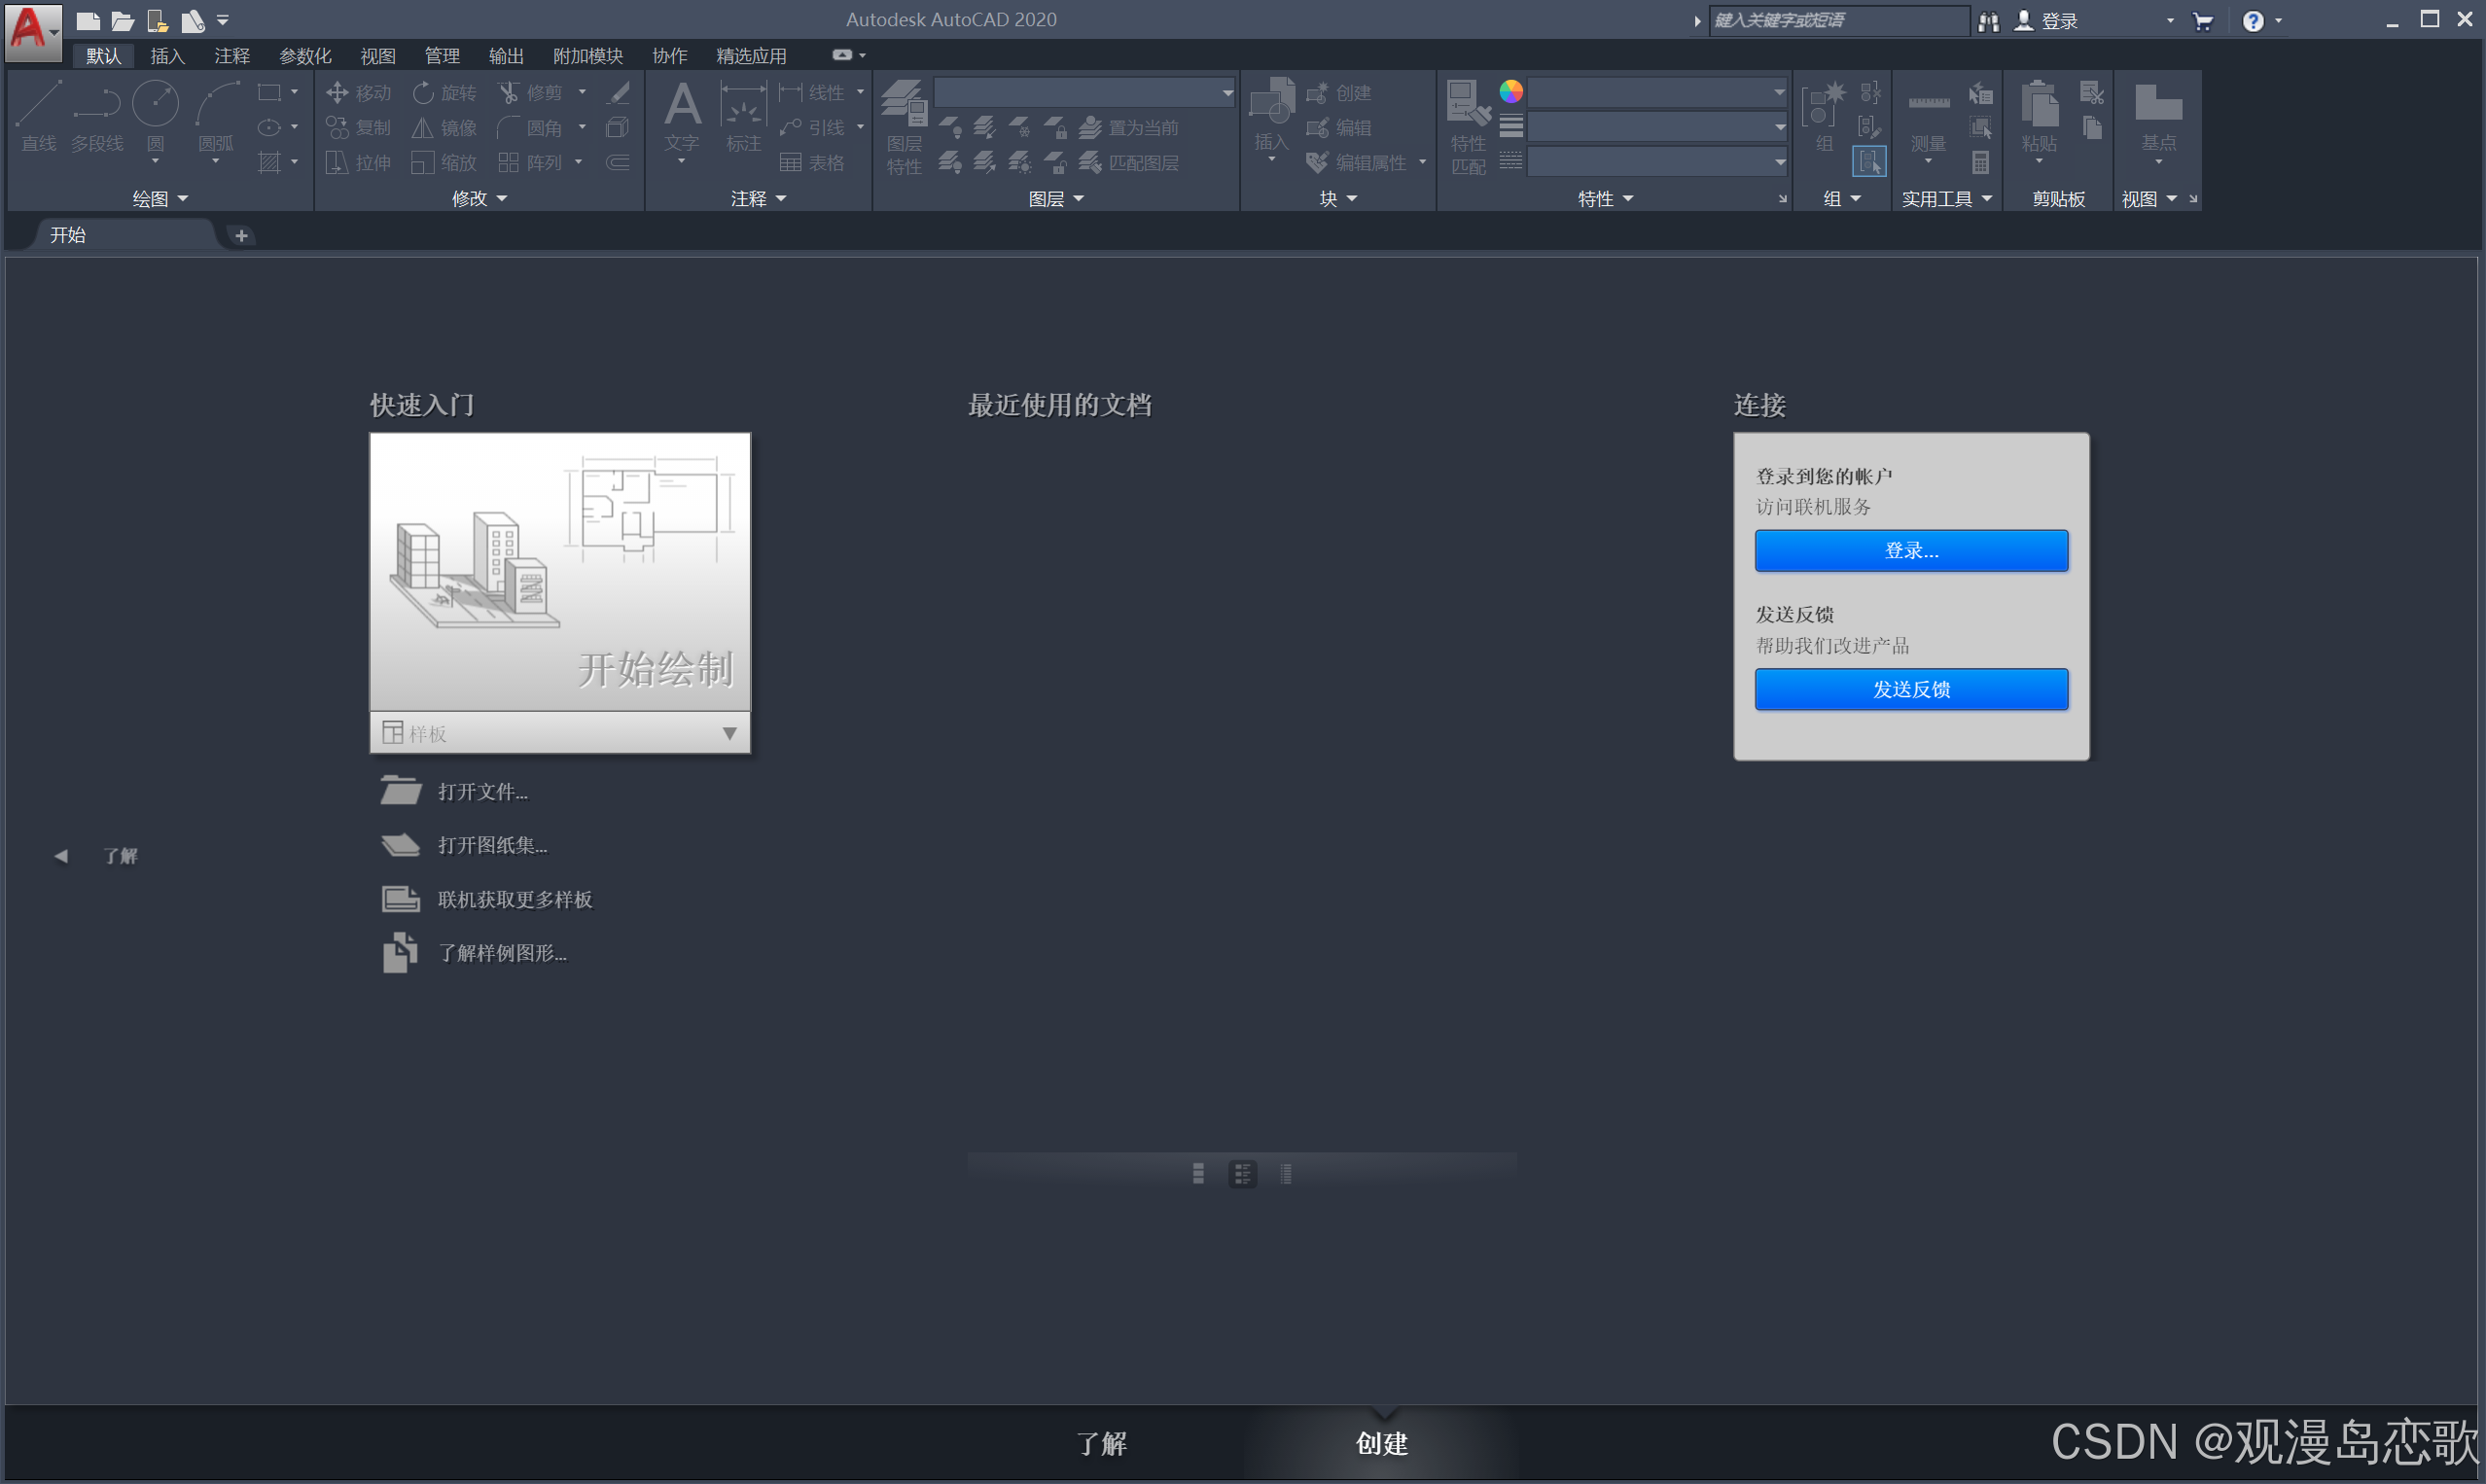Switch recent documents to medium list view

(x=1242, y=1174)
